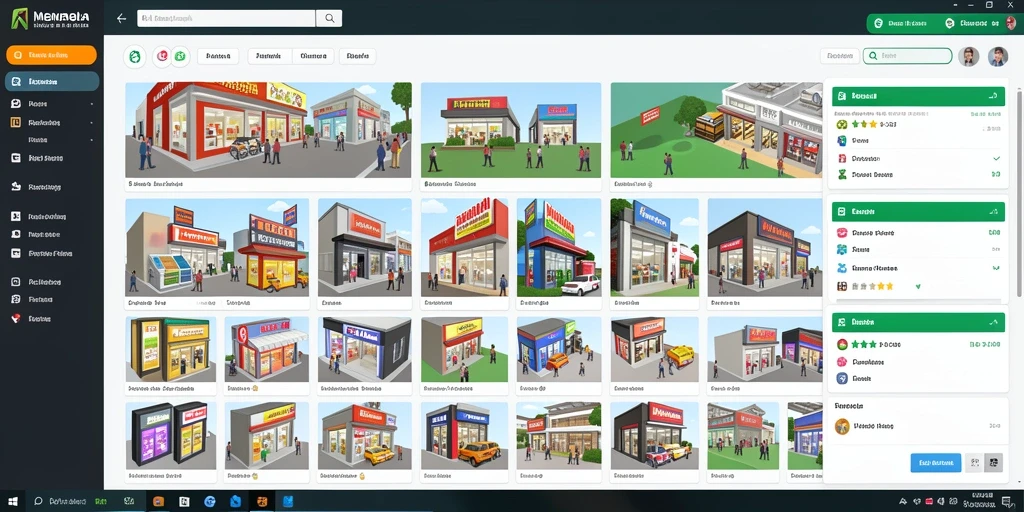Click the blue button at the bottom of the right panel

point(936,463)
